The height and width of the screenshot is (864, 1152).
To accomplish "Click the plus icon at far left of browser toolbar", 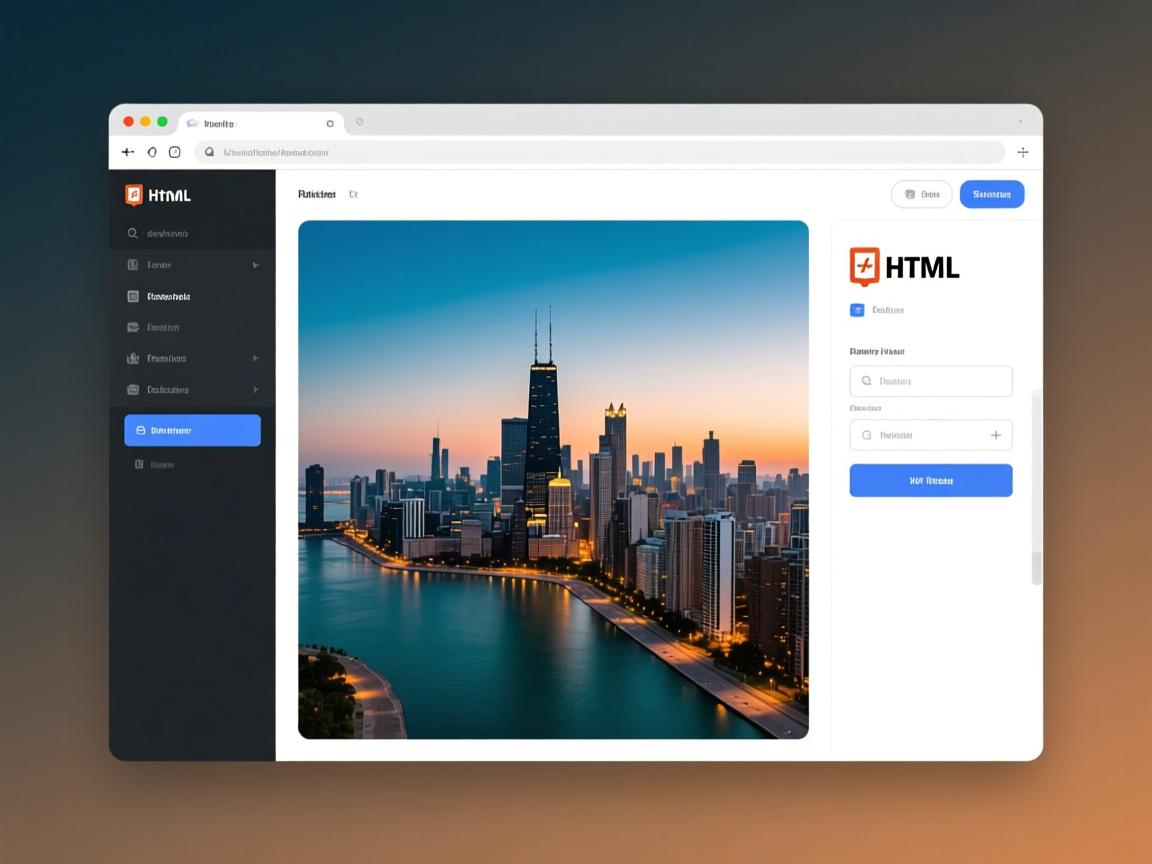I will [127, 152].
